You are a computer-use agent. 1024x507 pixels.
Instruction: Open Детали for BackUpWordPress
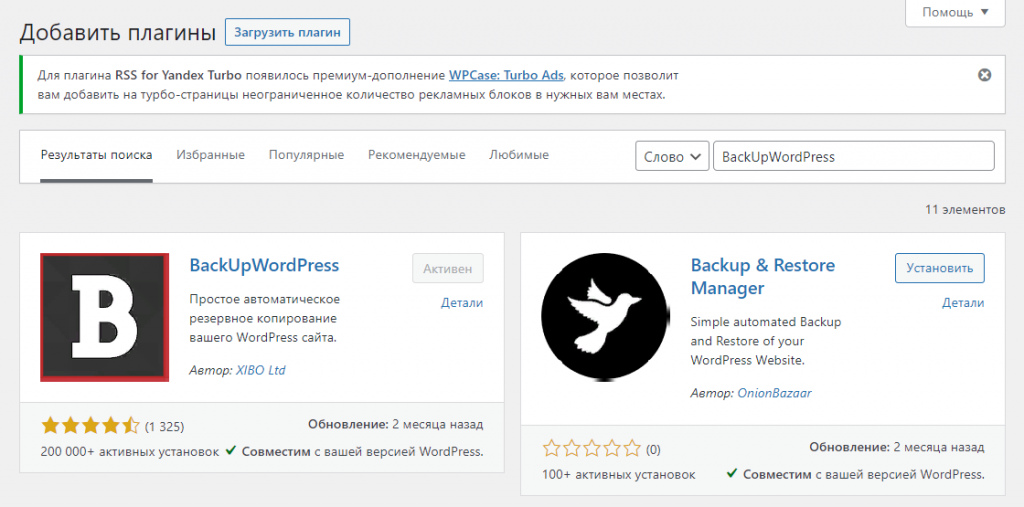462,303
